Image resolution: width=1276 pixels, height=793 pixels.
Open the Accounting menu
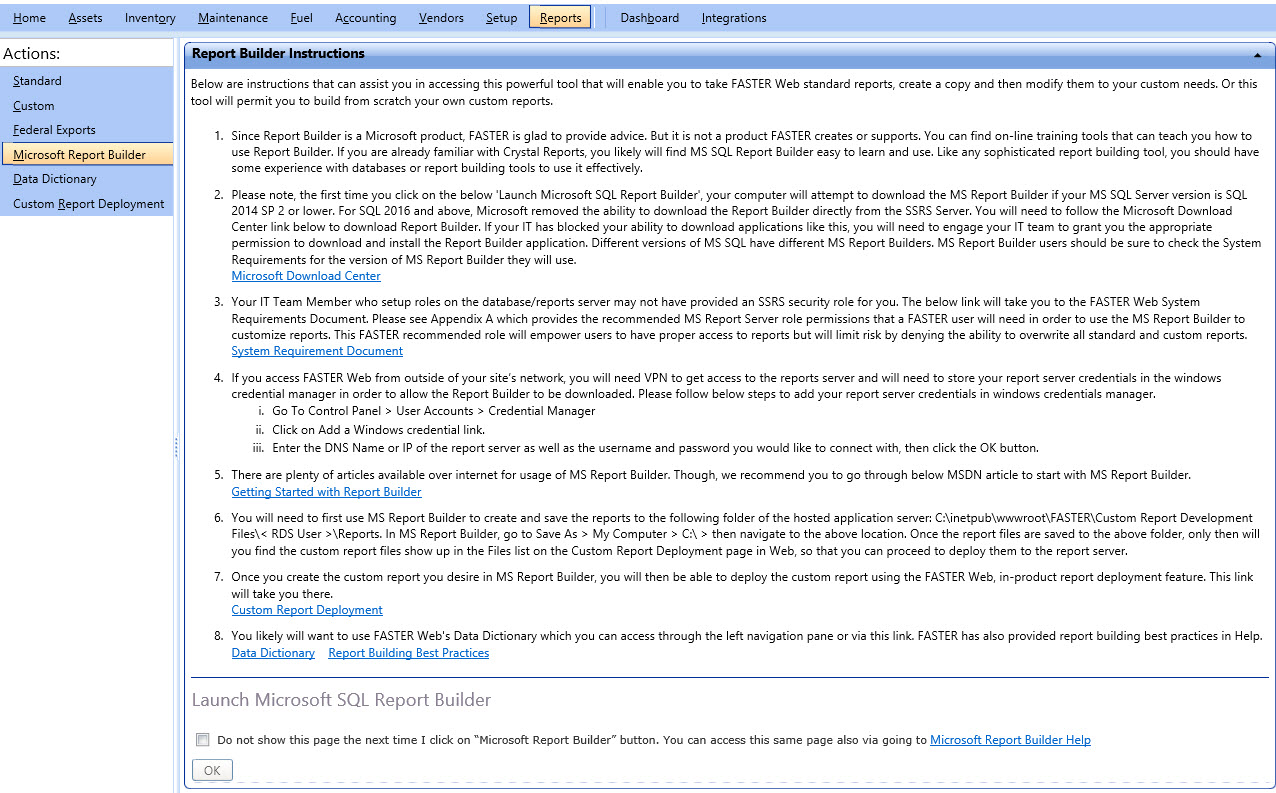(x=366, y=17)
